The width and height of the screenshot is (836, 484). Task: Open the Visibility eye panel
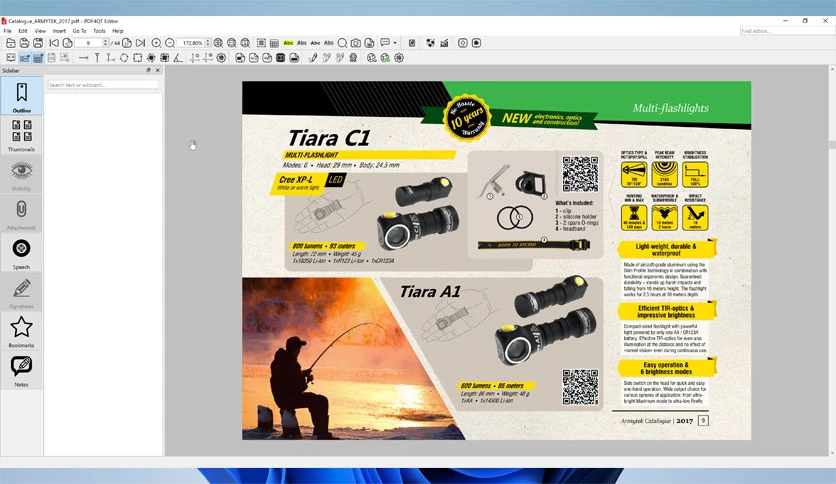point(21,174)
